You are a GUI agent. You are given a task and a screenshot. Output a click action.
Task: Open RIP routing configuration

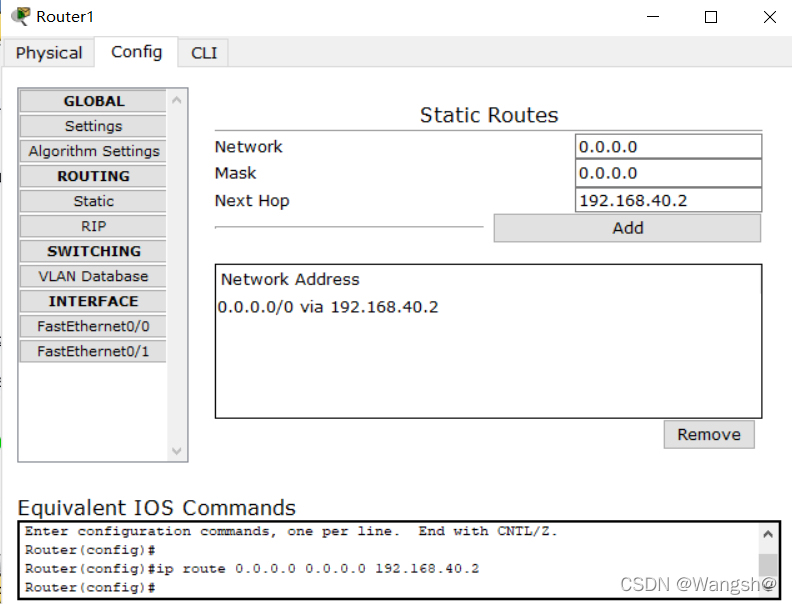coord(93,226)
